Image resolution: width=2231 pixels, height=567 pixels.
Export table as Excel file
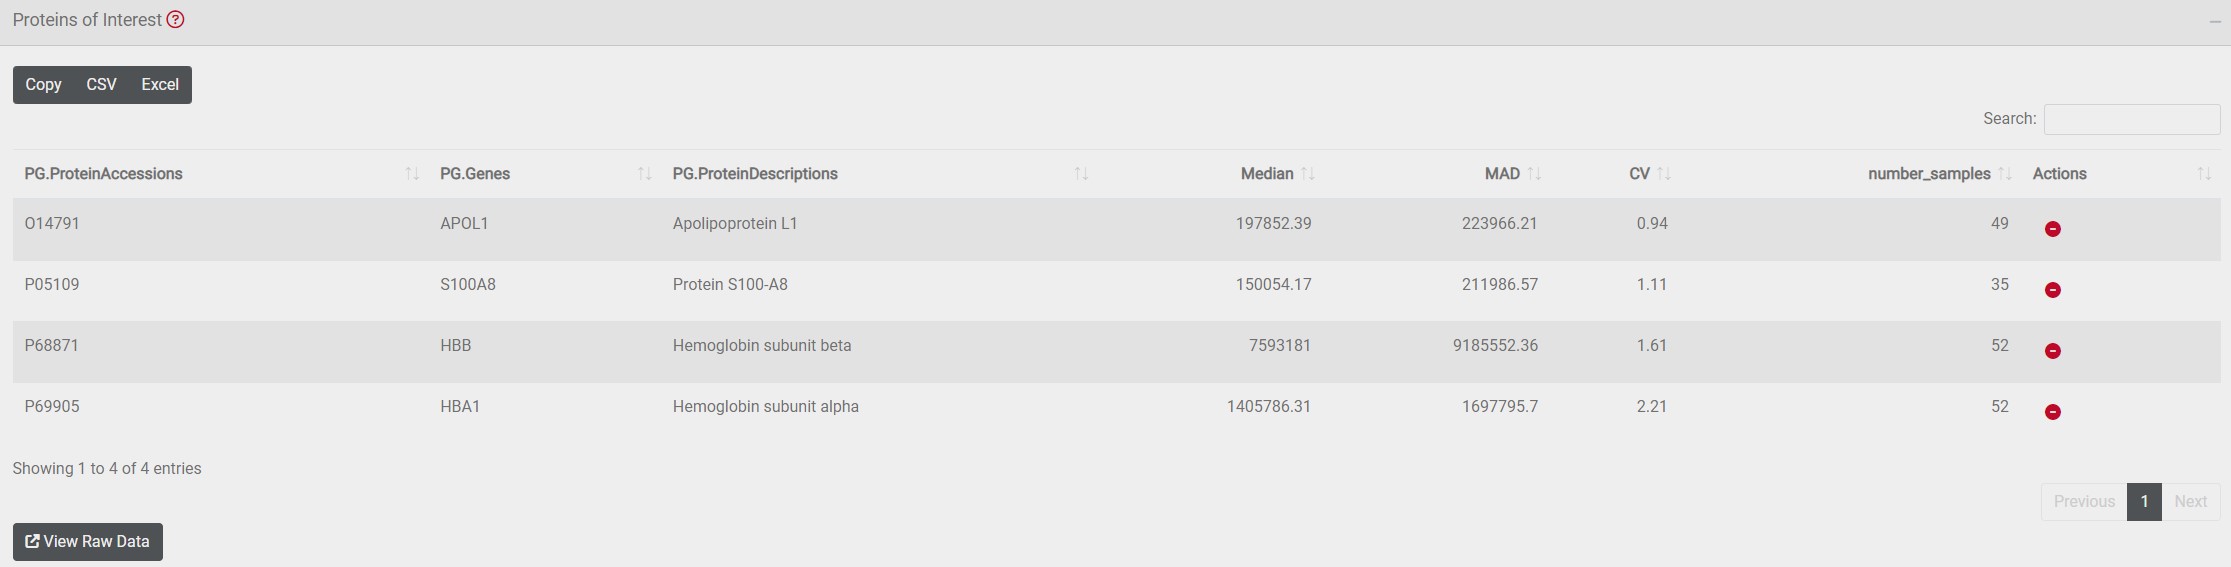160,85
